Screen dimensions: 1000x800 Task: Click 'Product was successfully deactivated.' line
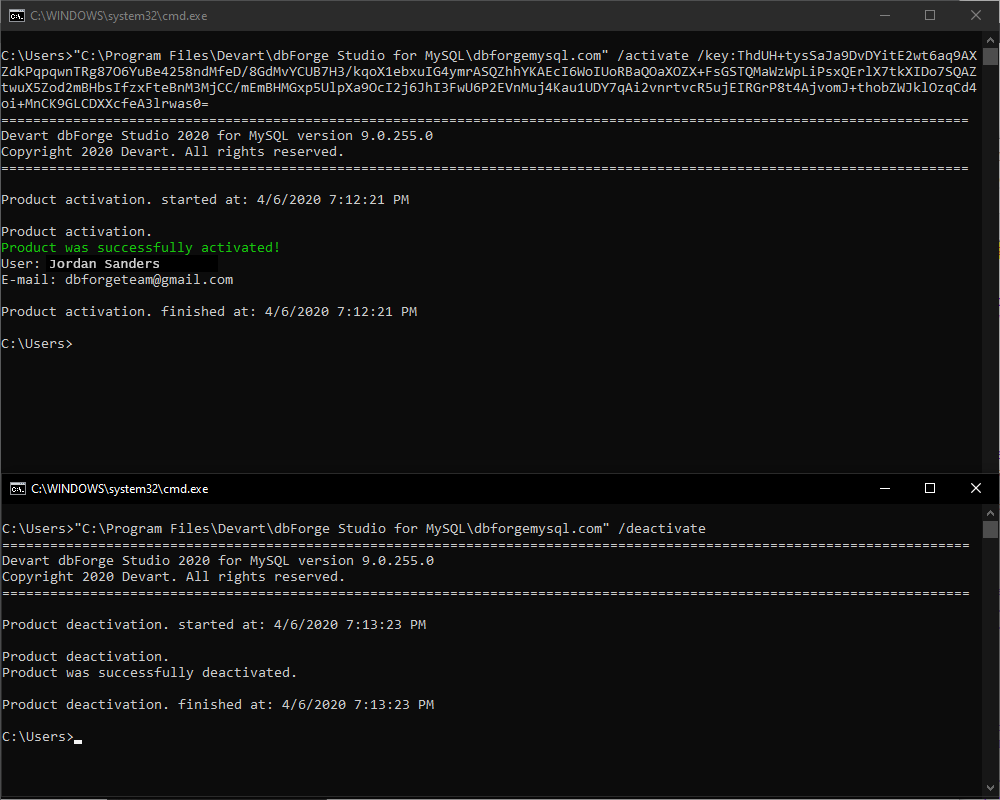pos(149,672)
